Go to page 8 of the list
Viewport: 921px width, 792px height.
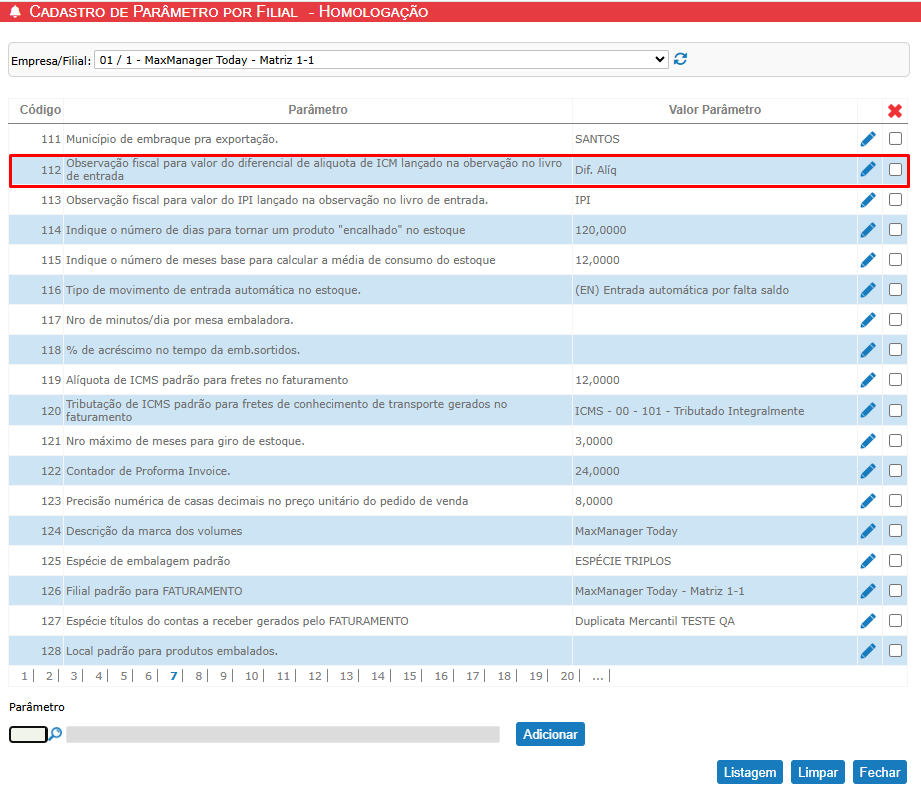[199, 676]
